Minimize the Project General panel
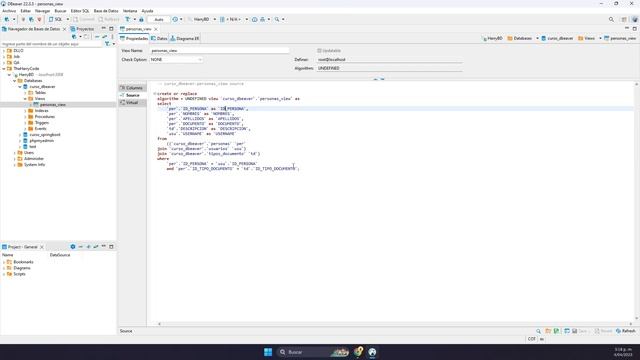This screenshot has width=640, height=360. [104, 247]
